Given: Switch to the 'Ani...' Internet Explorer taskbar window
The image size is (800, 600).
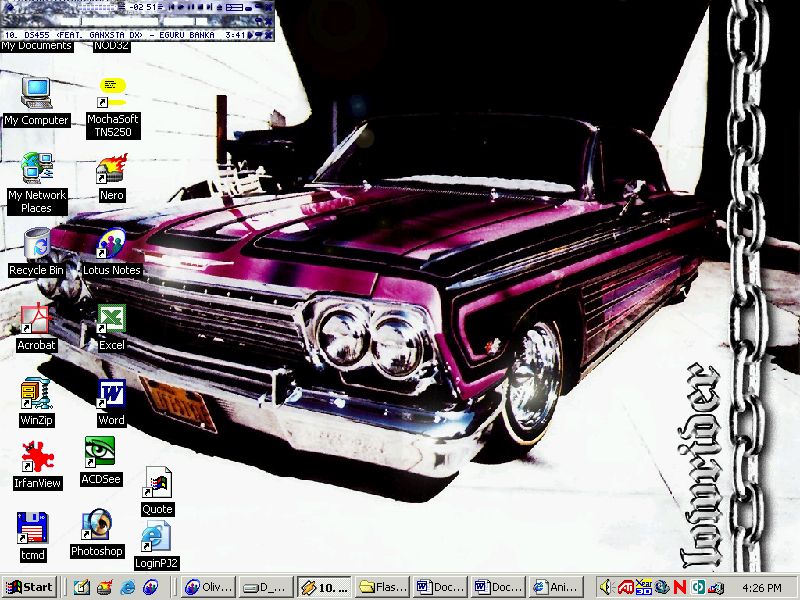Looking at the screenshot, I should [x=555, y=587].
